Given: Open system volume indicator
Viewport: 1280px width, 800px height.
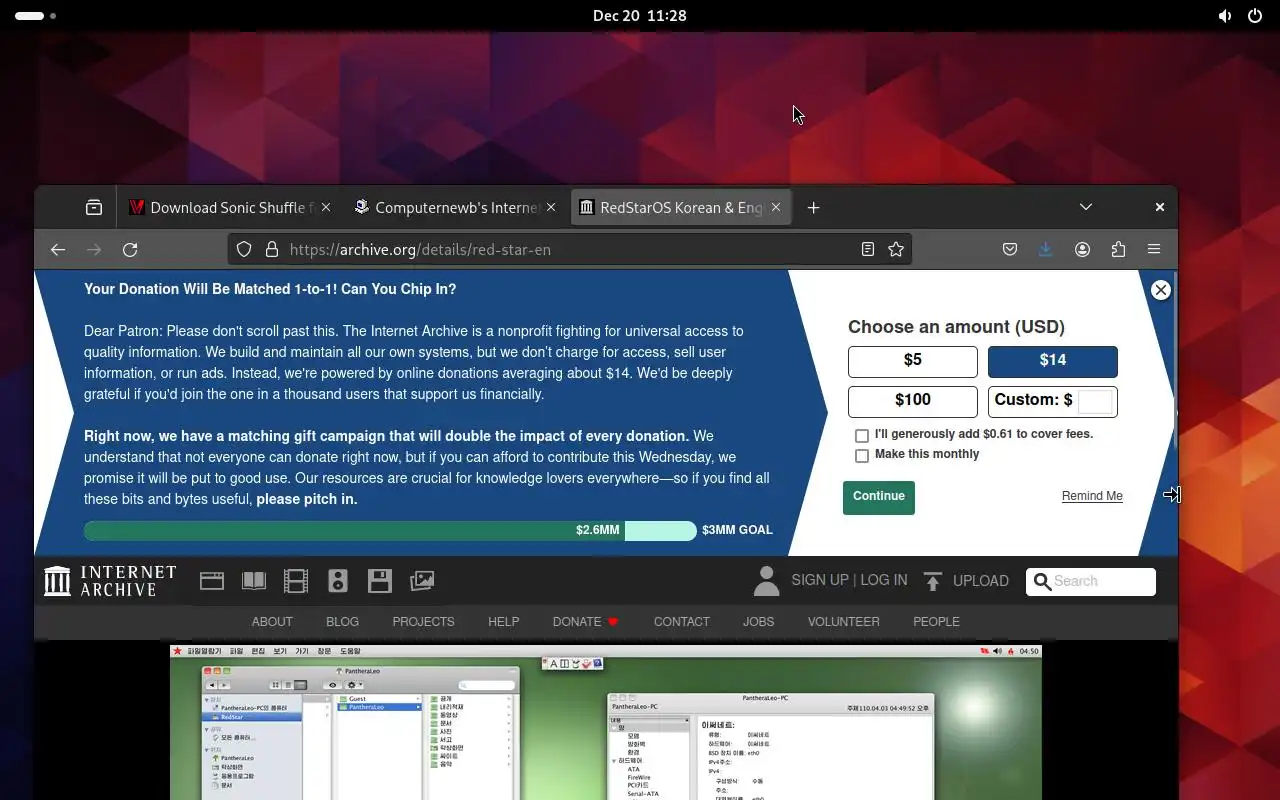Looking at the screenshot, I should [x=1225, y=16].
